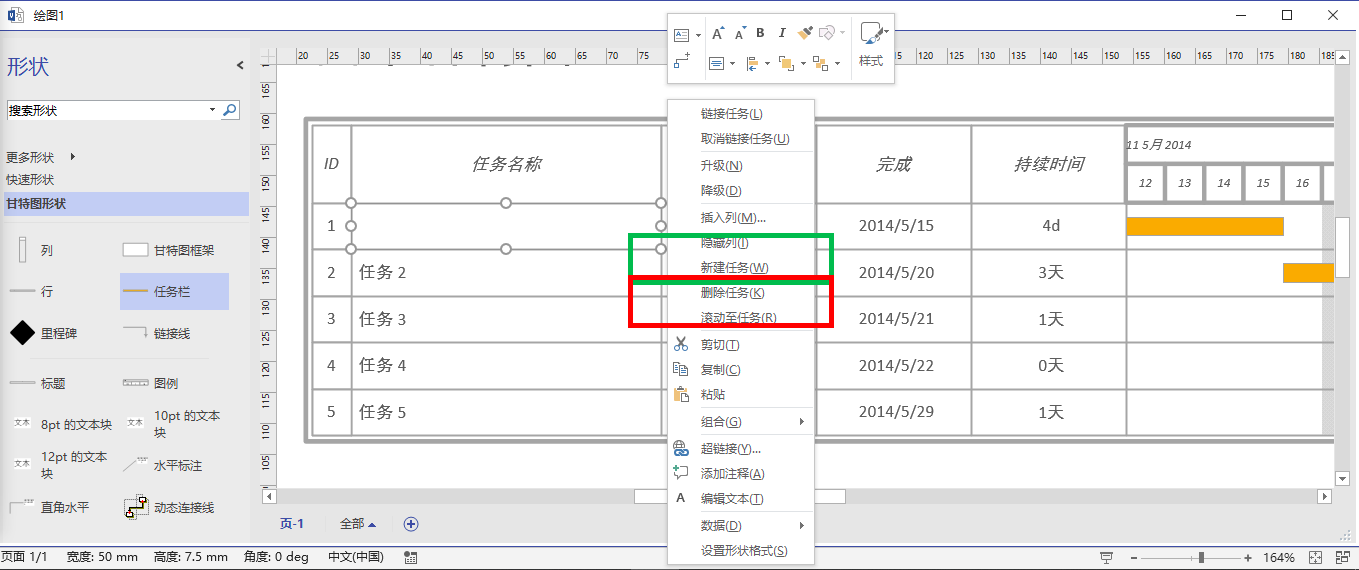
Task: Select the 标题 title shape
Action: pos(37,383)
